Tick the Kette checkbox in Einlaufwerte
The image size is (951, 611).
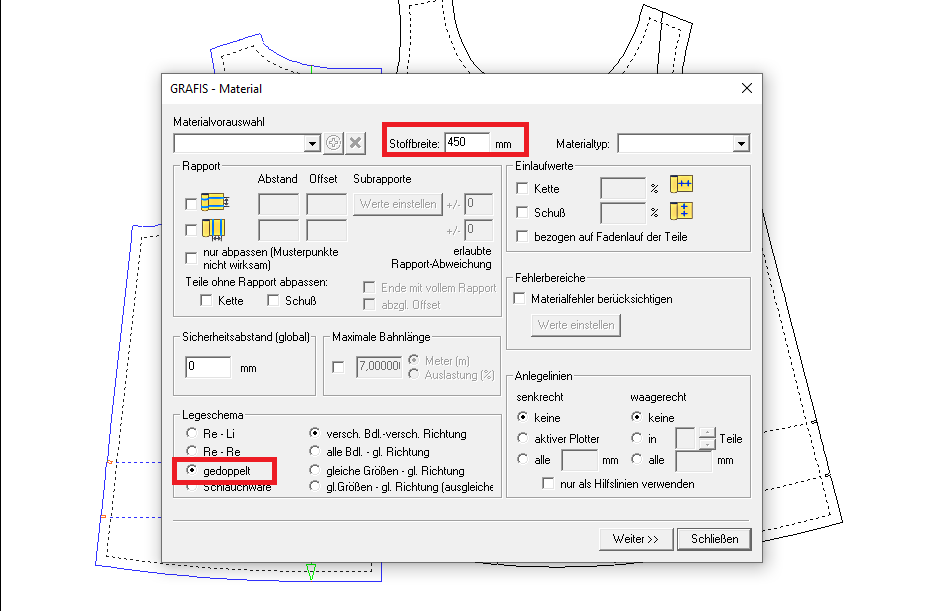click(522, 188)
